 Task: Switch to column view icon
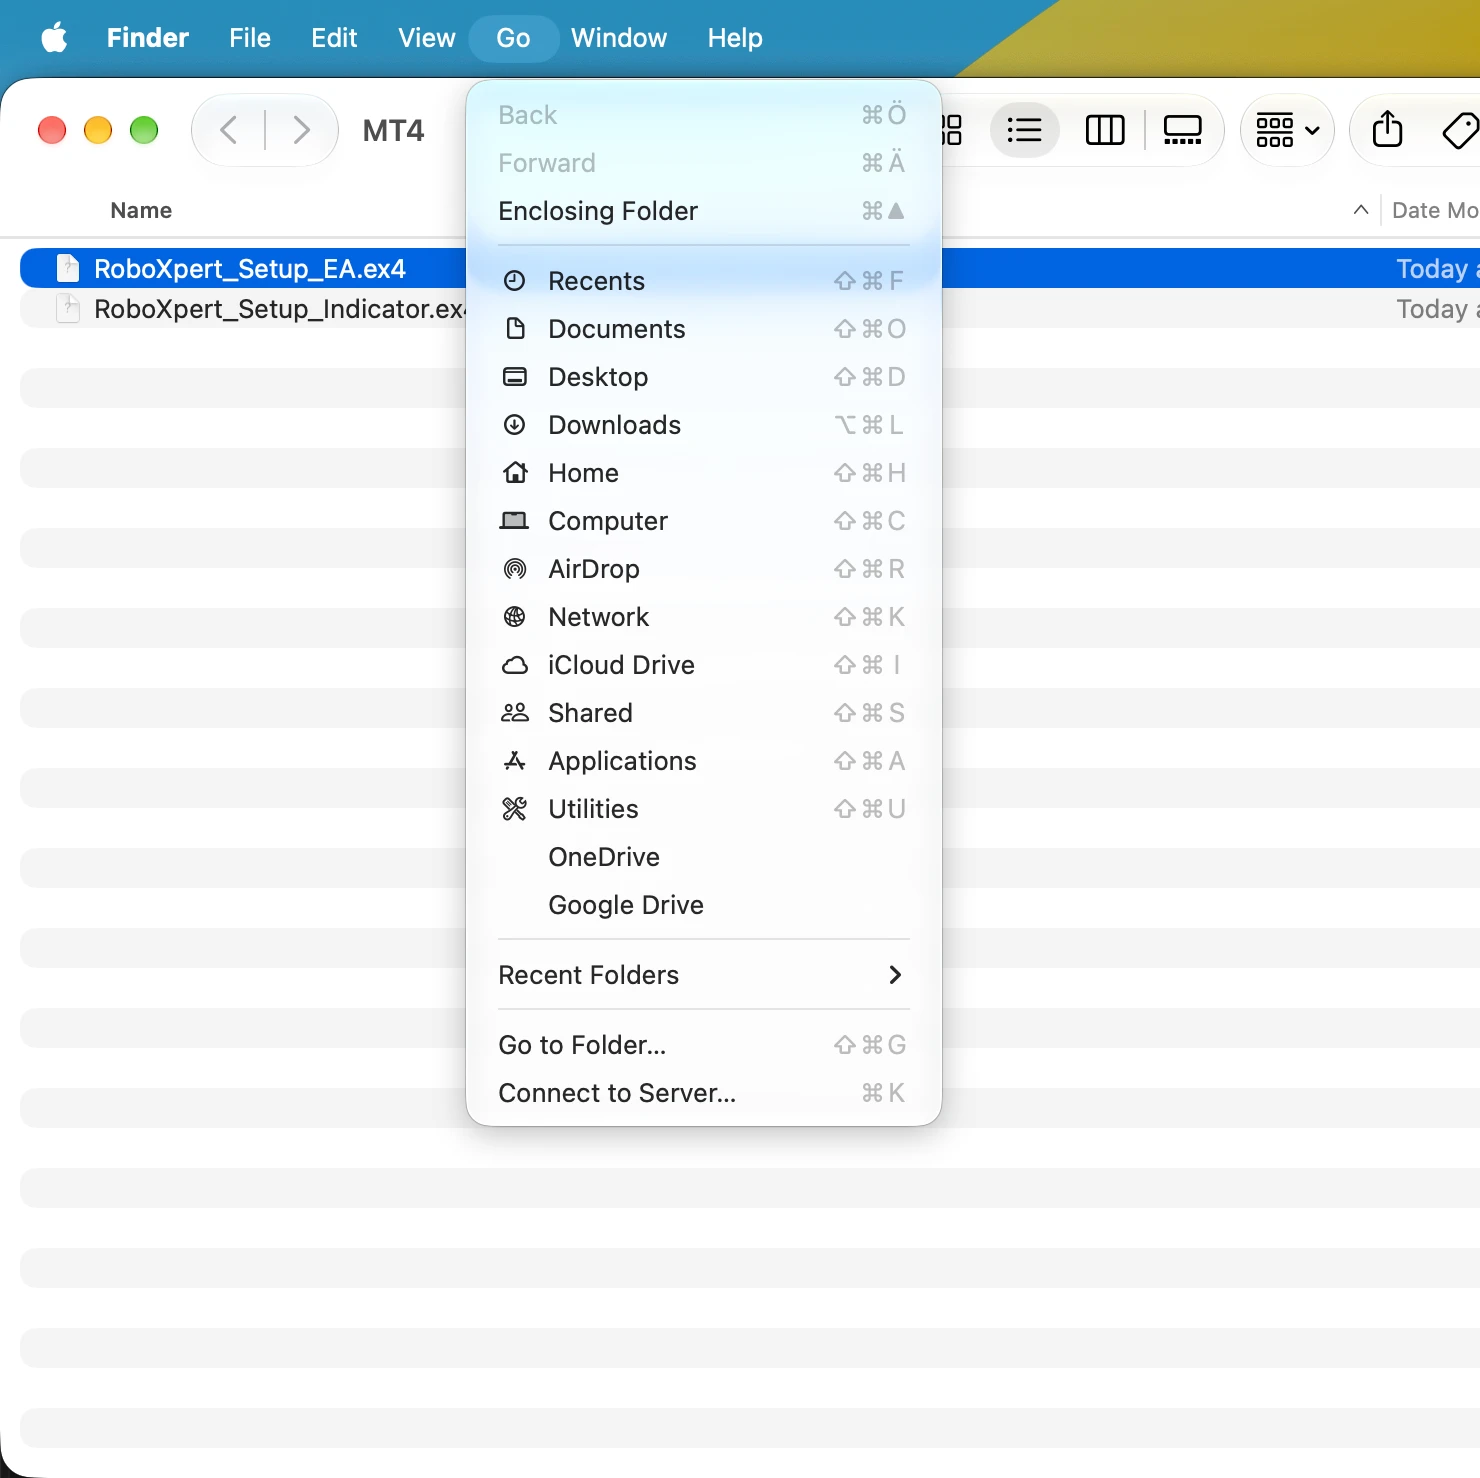[1104, 130]
